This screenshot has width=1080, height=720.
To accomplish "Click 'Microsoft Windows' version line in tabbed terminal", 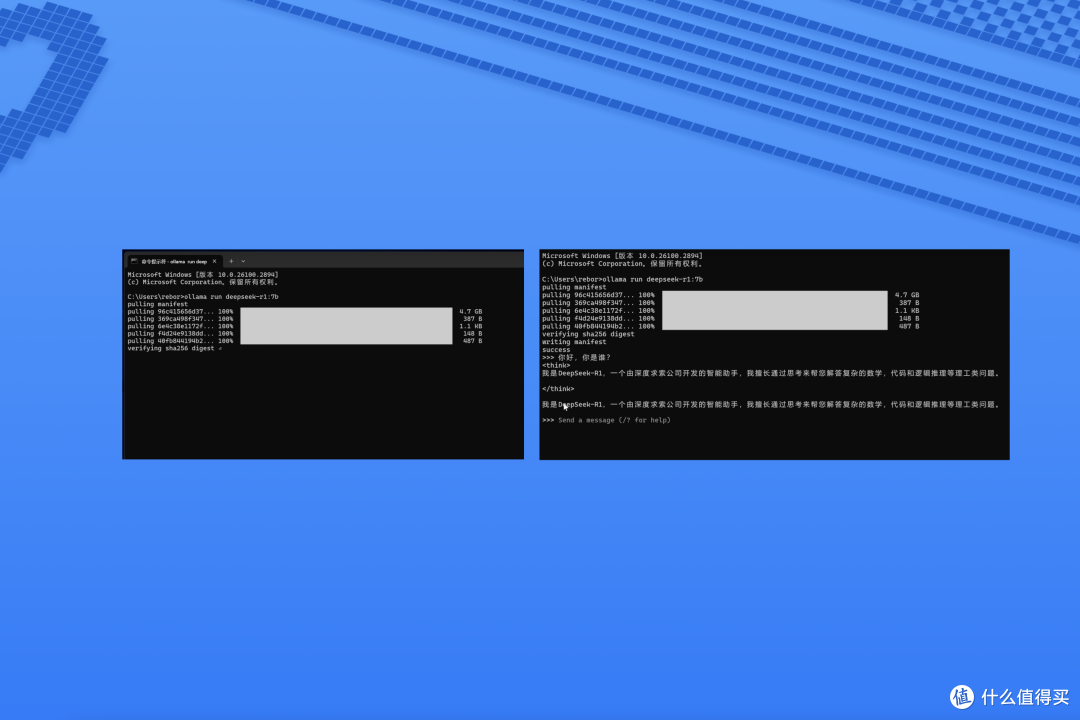I will pyautogui.click(x=202, y=274).
